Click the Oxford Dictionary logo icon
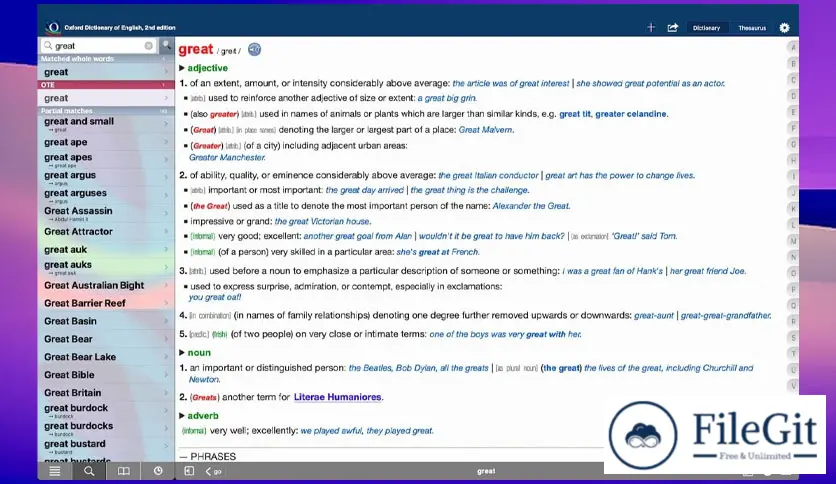 (53, 27)
